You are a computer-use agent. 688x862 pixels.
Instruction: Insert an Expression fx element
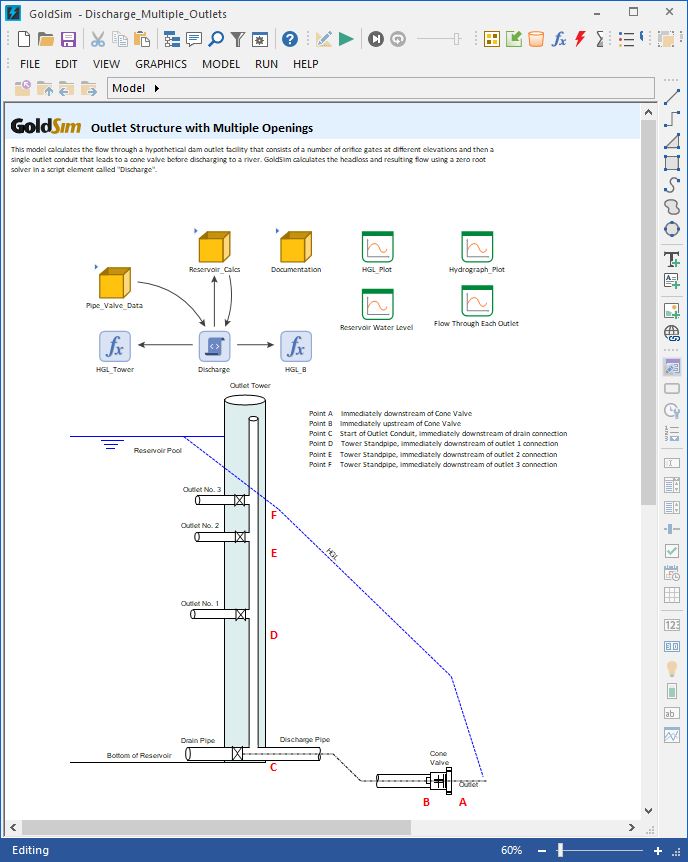pyautogui.click(x=558, y=39)
